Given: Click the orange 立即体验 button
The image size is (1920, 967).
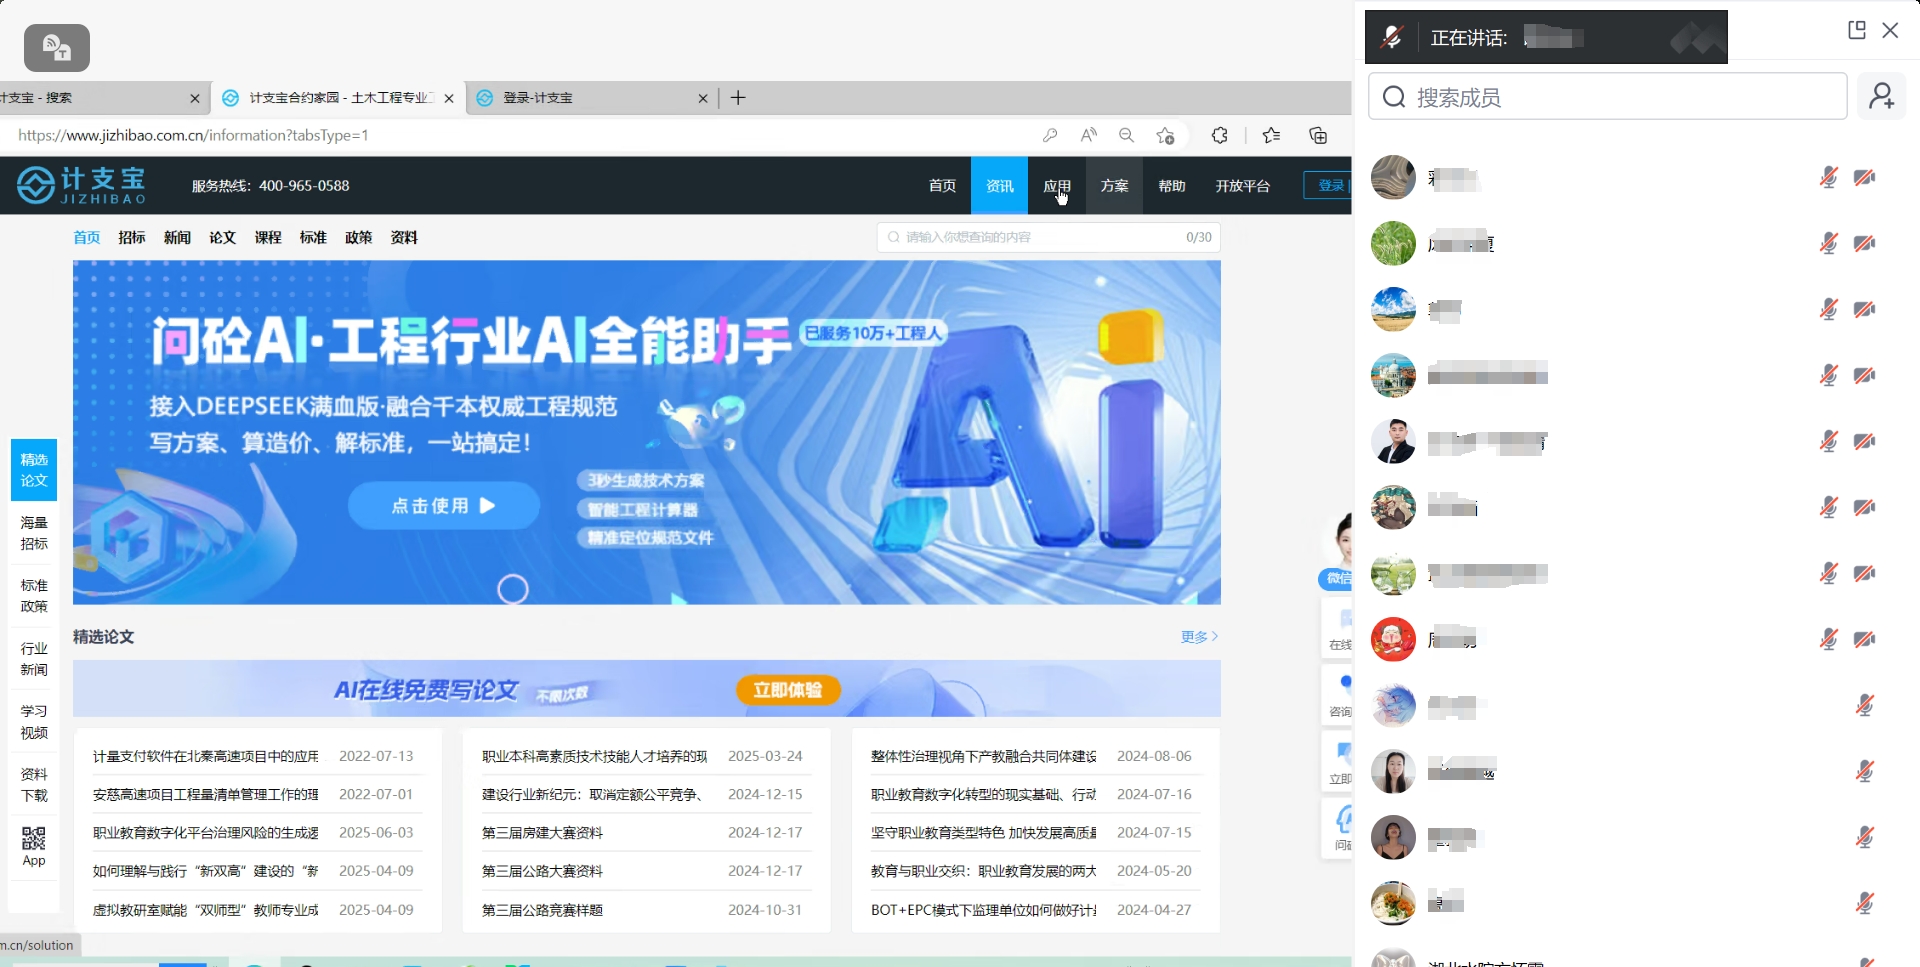Looking at the screenshot, I should coord(788,690).
